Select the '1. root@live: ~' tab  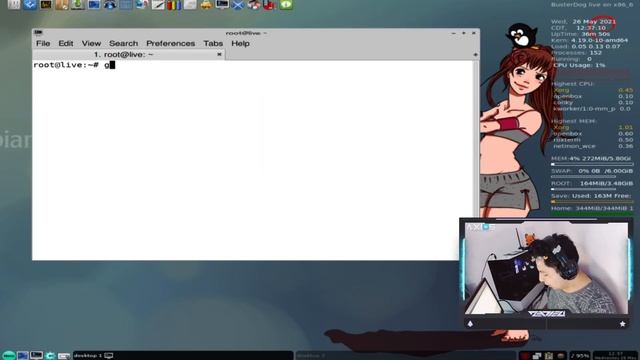point(123,54)
